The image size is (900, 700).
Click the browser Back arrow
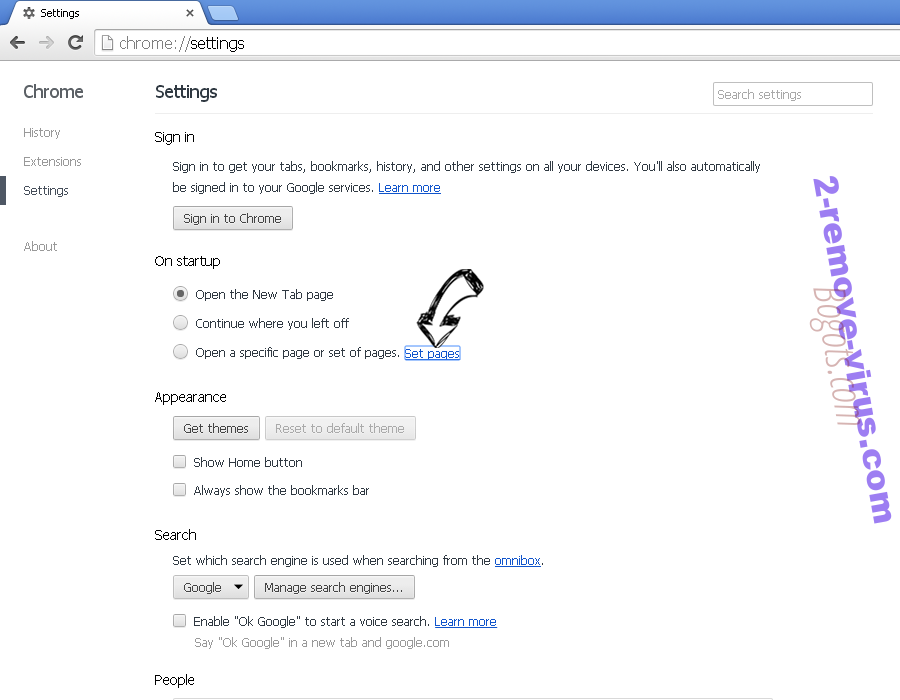point(18,42)
